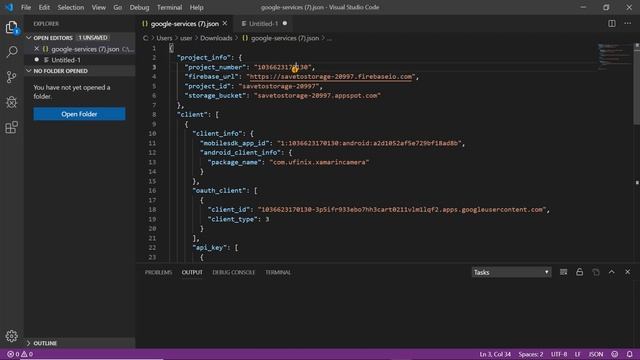This screenshot has height=360, width=640.
Task: Click the 1 UNSAVED badge
Action: click(x=93, y=38)
